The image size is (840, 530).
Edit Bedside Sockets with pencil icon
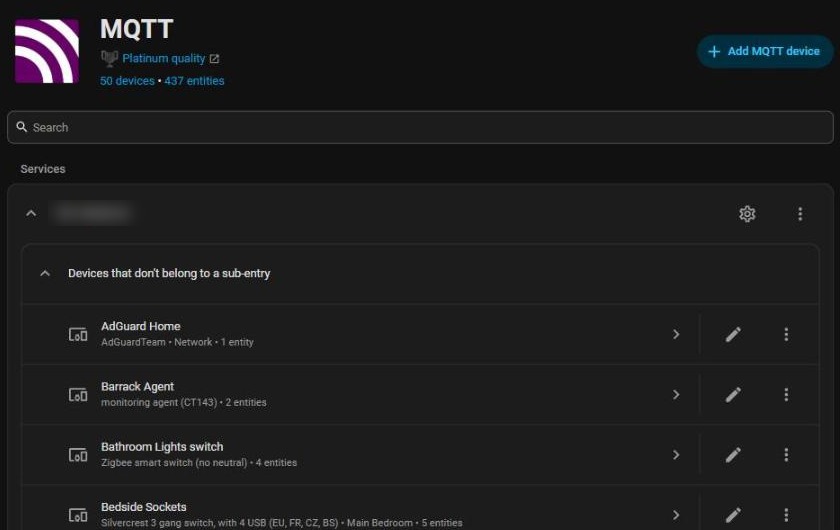733,515
